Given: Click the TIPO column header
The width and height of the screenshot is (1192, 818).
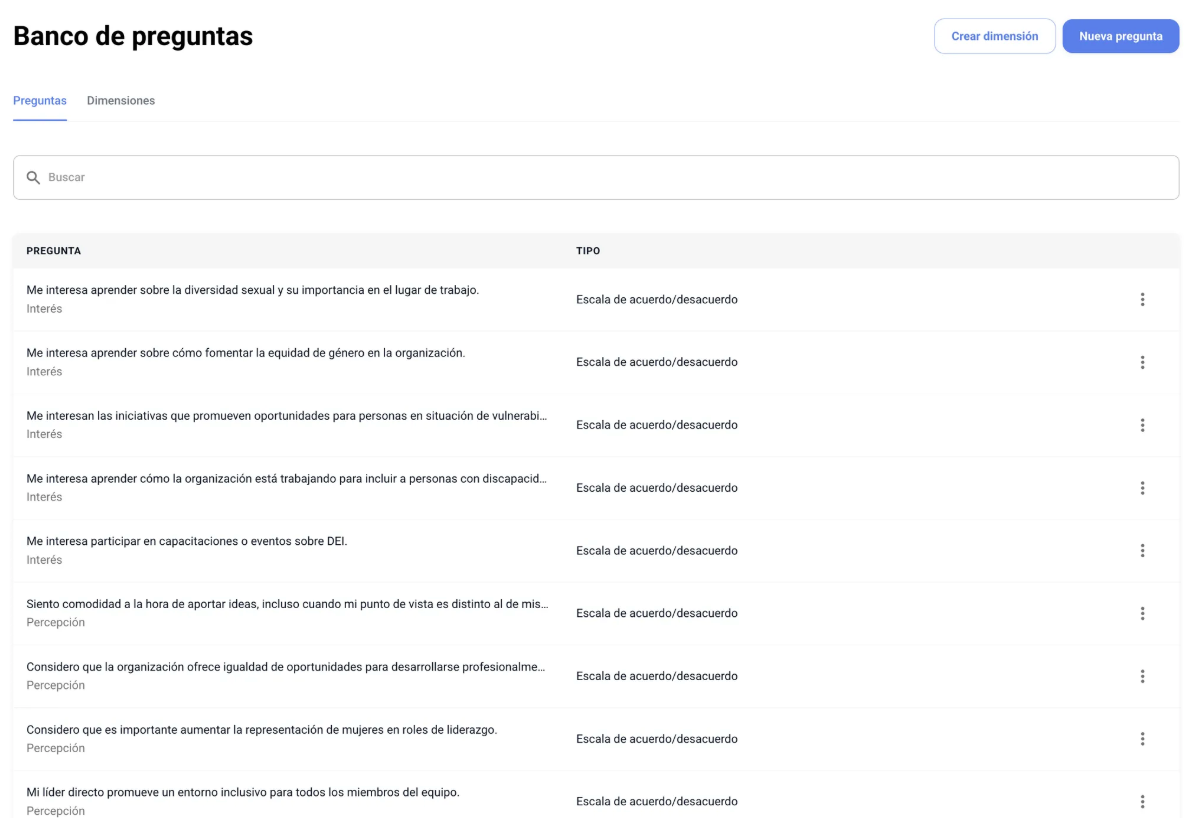Looking at the screenshot, I should (588, 251).
